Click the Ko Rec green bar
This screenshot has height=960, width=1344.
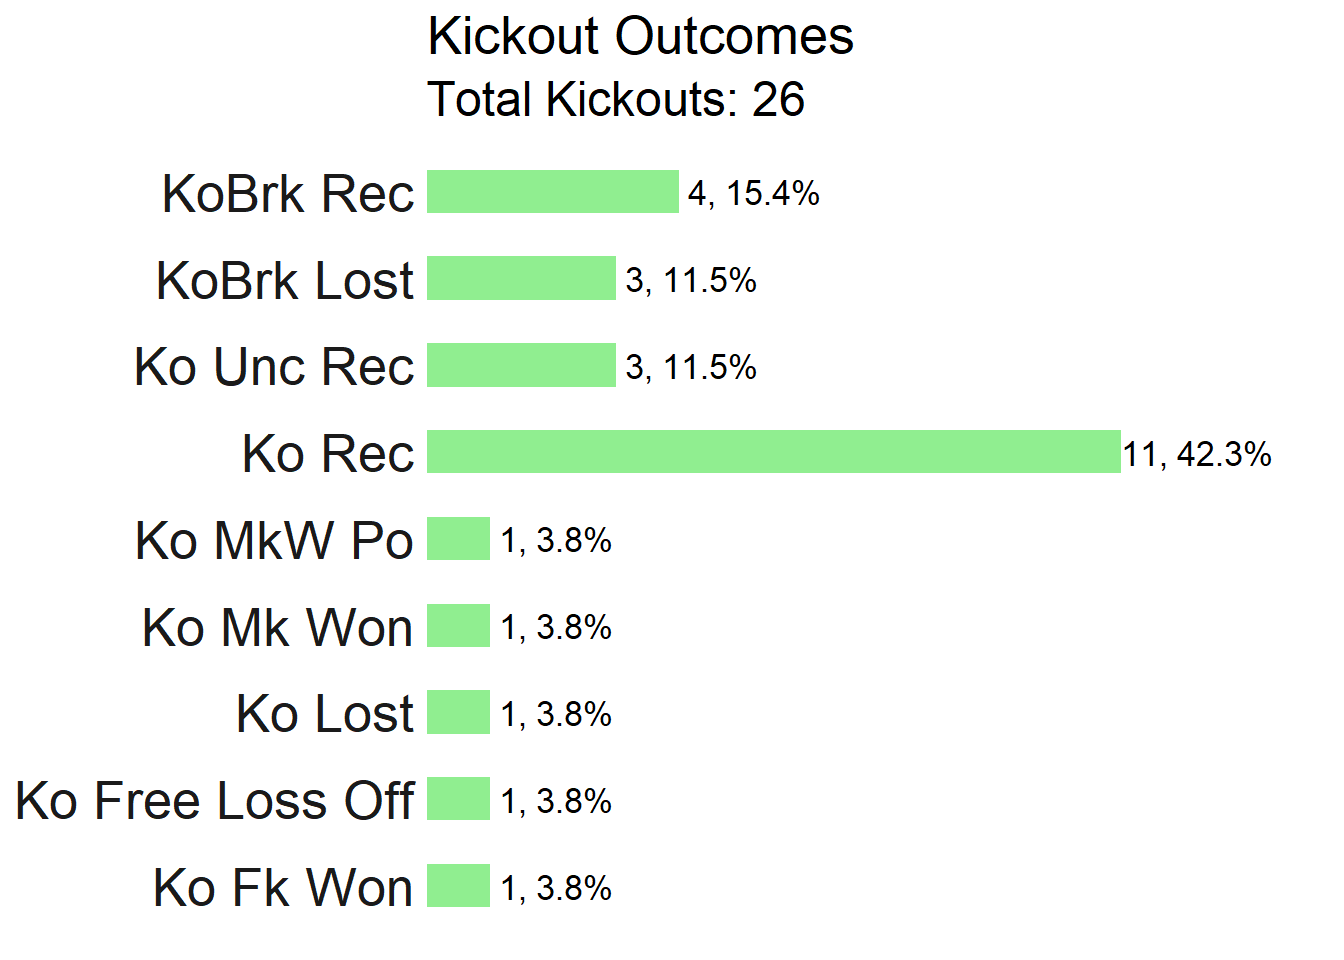coord(774,452)
